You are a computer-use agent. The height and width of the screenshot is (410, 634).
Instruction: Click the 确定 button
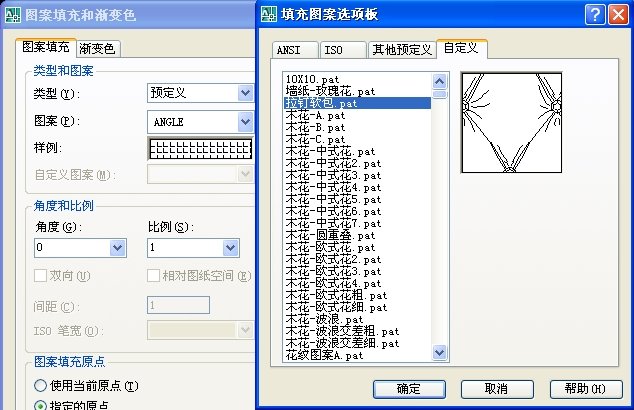click(409, 389)
